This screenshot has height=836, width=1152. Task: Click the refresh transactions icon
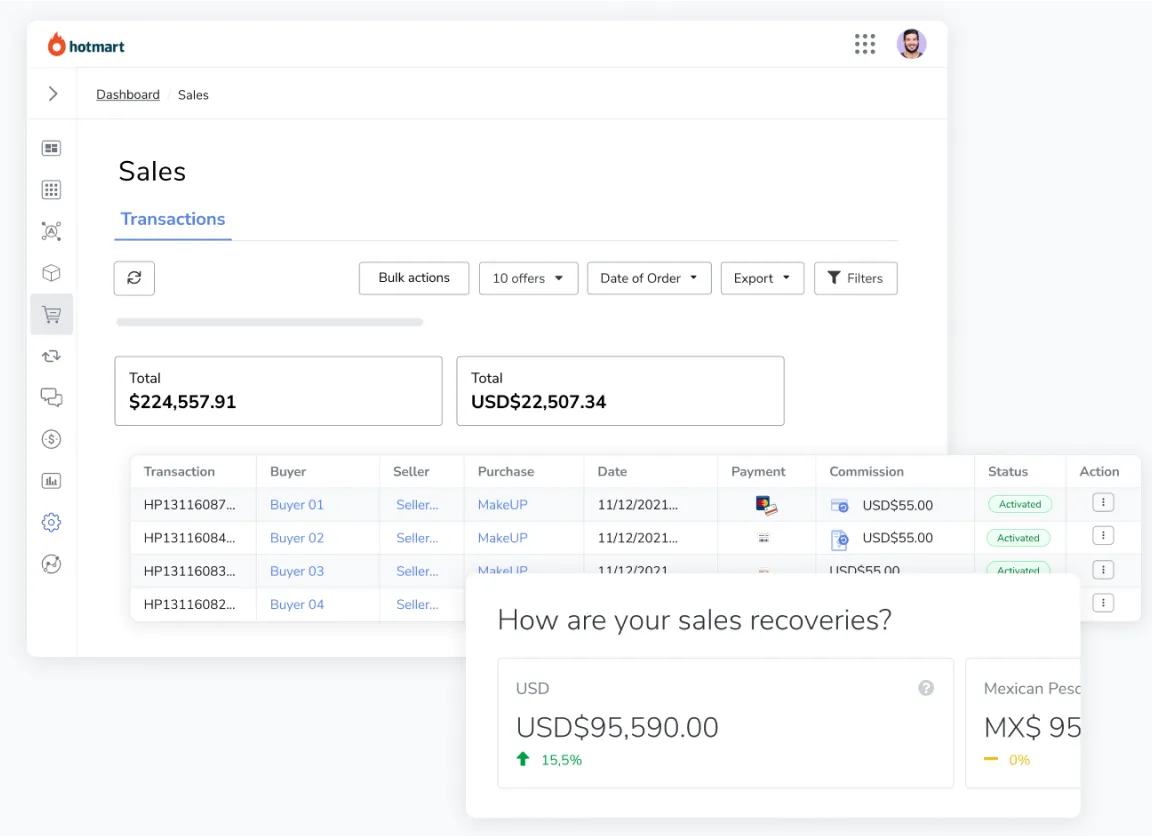tap(134, 278)
